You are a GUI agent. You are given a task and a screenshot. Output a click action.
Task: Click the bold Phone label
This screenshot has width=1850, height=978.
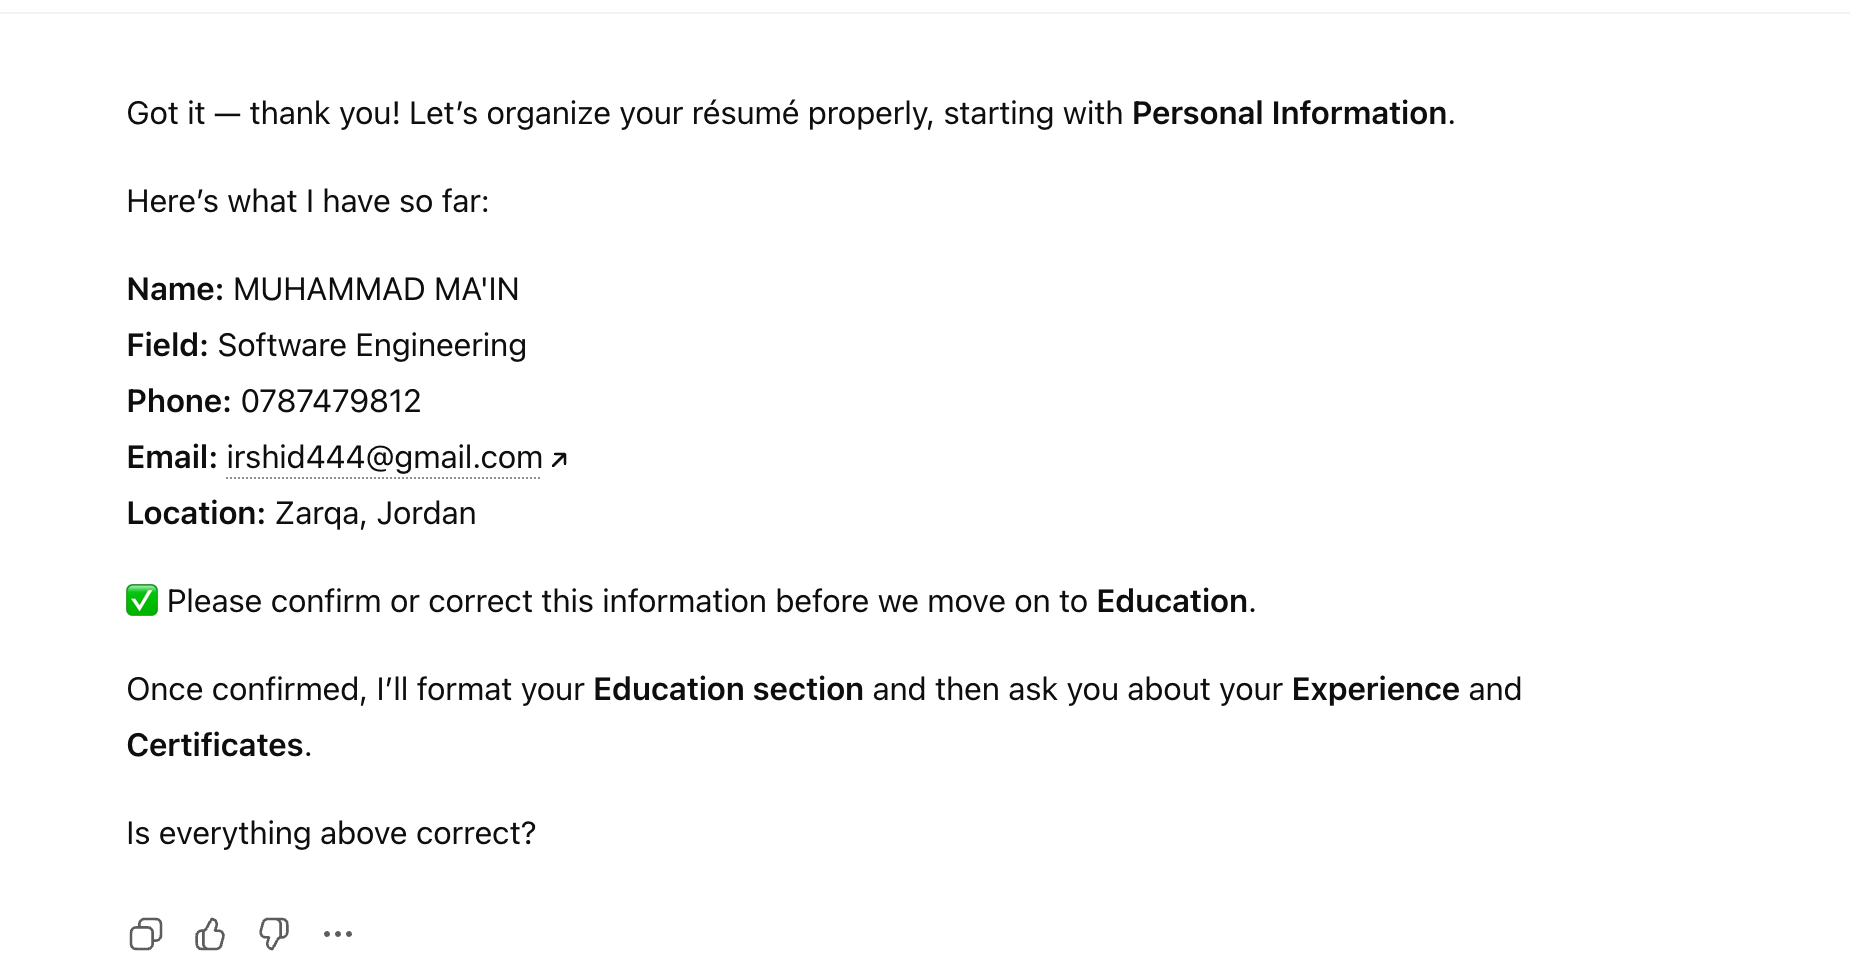point(179,402)
